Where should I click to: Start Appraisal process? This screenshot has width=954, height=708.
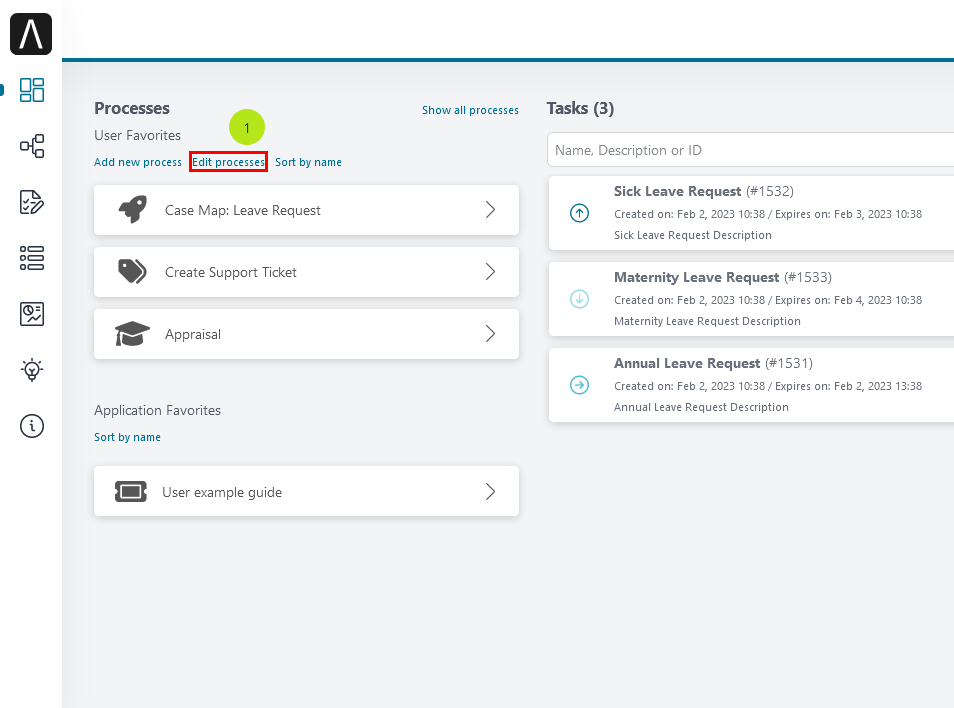click(x=306, y=334)
